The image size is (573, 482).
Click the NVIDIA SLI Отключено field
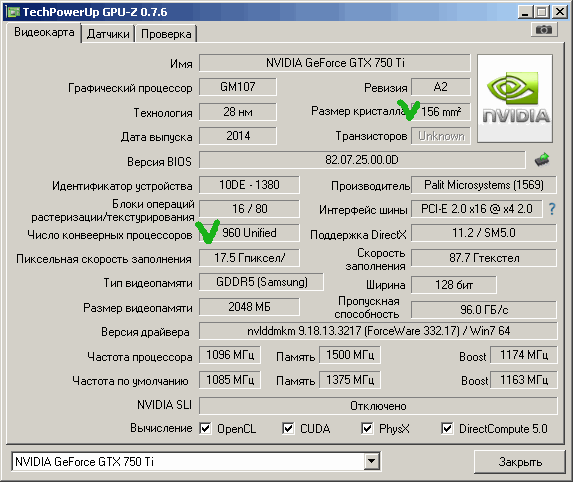(378, 406)
